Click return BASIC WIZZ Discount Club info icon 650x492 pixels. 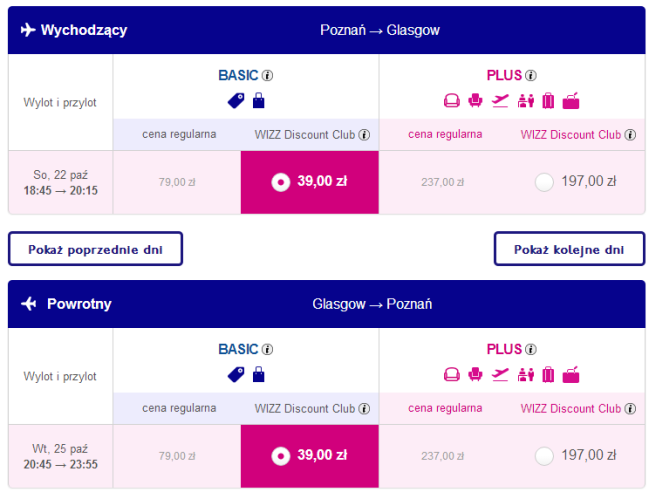[364, 409]
